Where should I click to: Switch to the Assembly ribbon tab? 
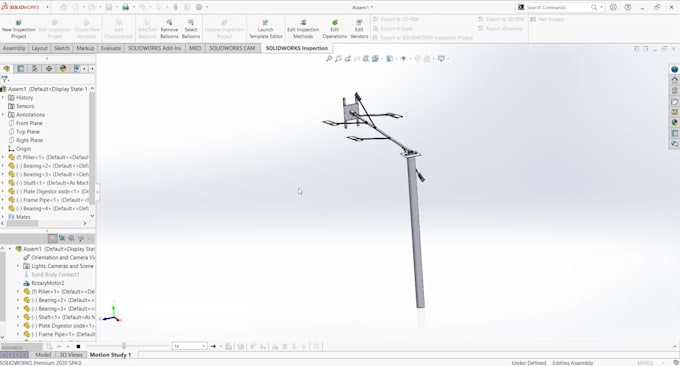(x=14, y=48)
